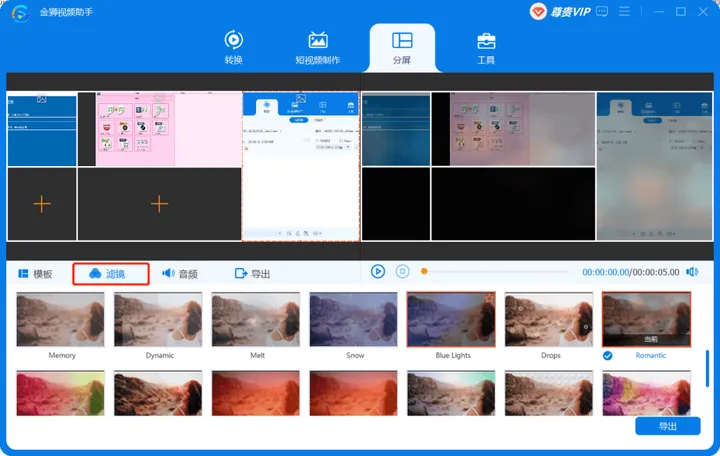This screenshot has width=720, height=456.
Task: Select the 分屏 split-screen tab
Action: pyautogui.click(x=402, y=48)
